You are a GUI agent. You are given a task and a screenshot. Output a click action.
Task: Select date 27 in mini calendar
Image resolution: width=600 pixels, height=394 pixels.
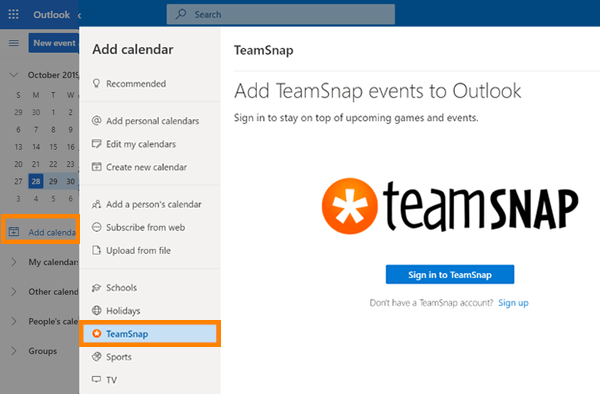pos(18,181)
